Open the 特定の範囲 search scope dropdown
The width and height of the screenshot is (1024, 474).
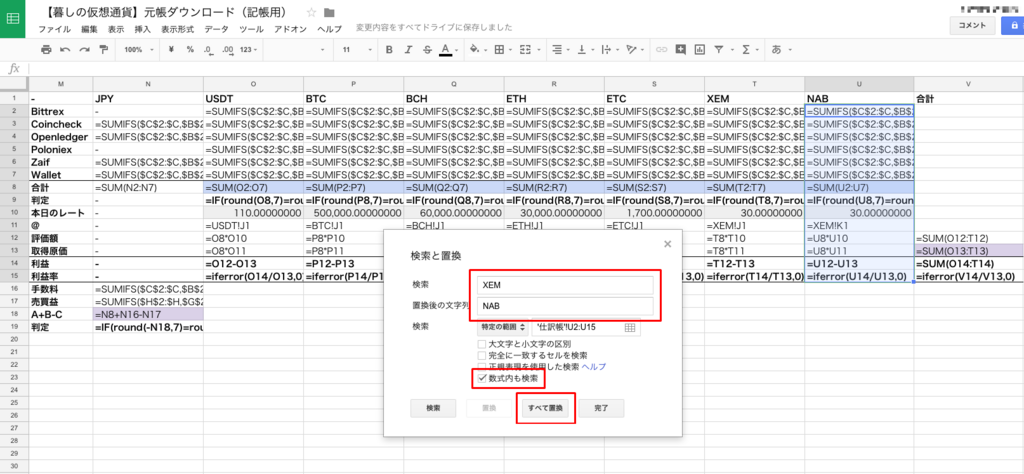[x=502, y=327]
